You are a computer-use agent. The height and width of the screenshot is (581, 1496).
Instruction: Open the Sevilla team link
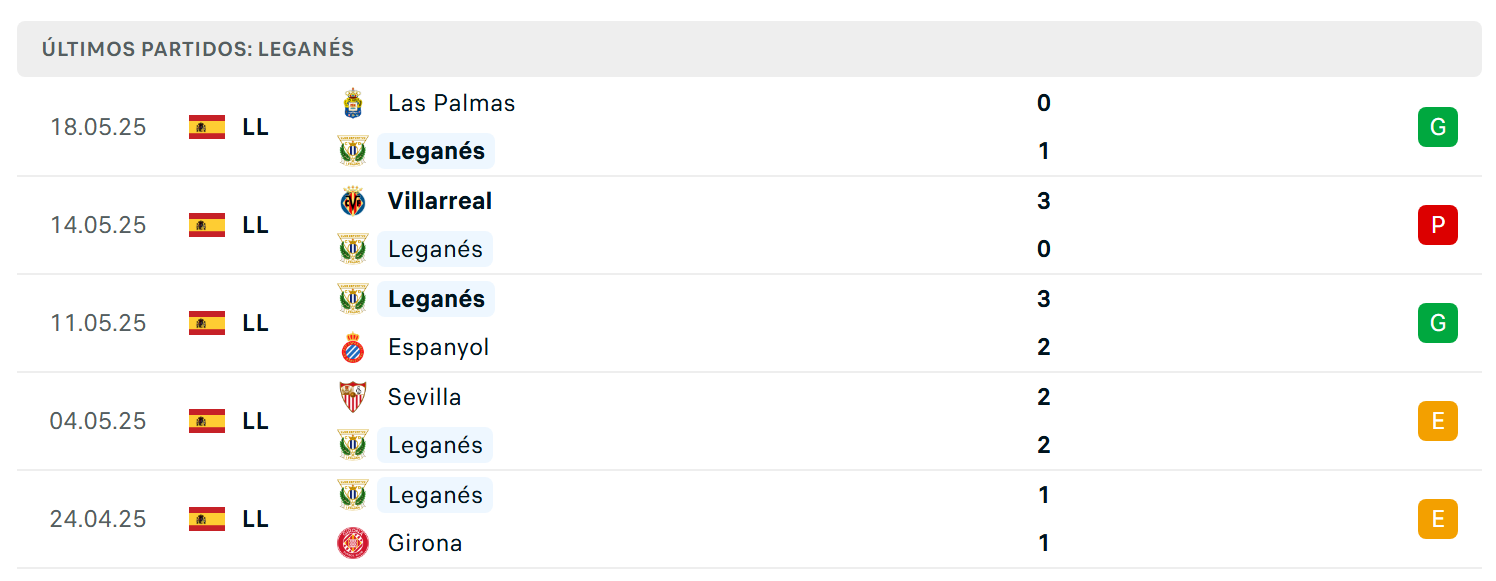[425, 397]
